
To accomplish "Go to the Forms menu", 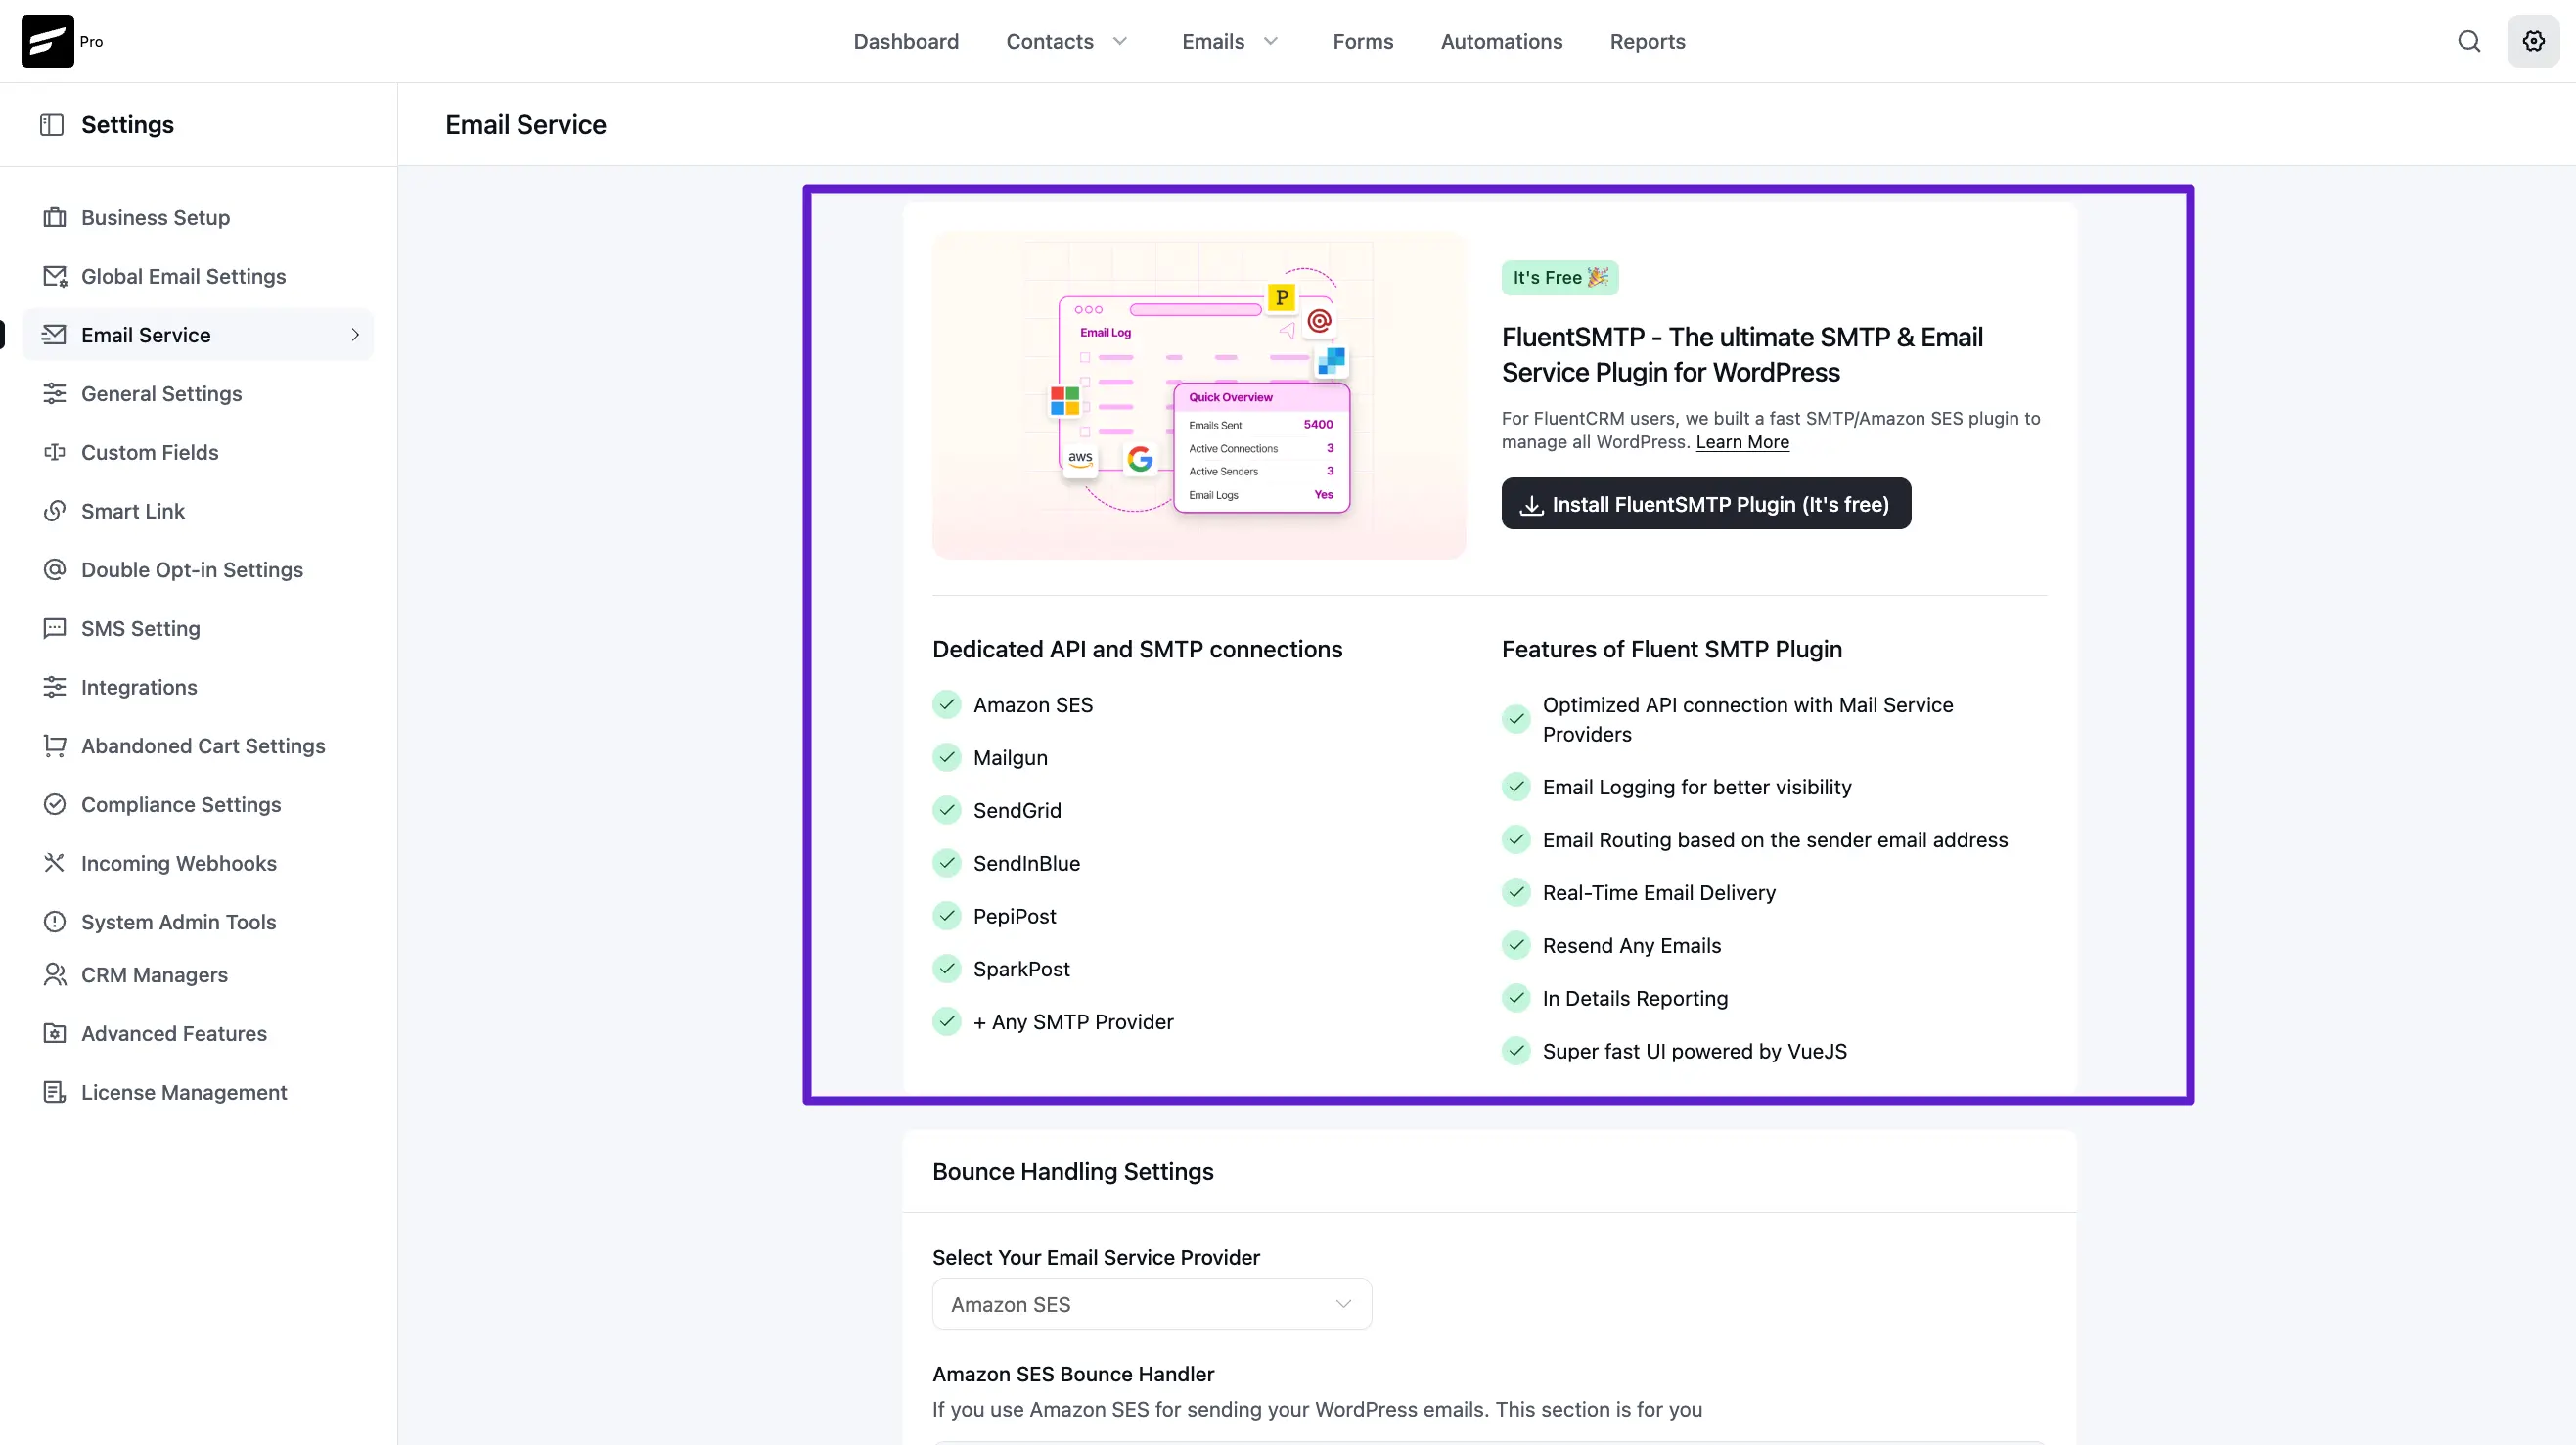I will pos(1363,41).
